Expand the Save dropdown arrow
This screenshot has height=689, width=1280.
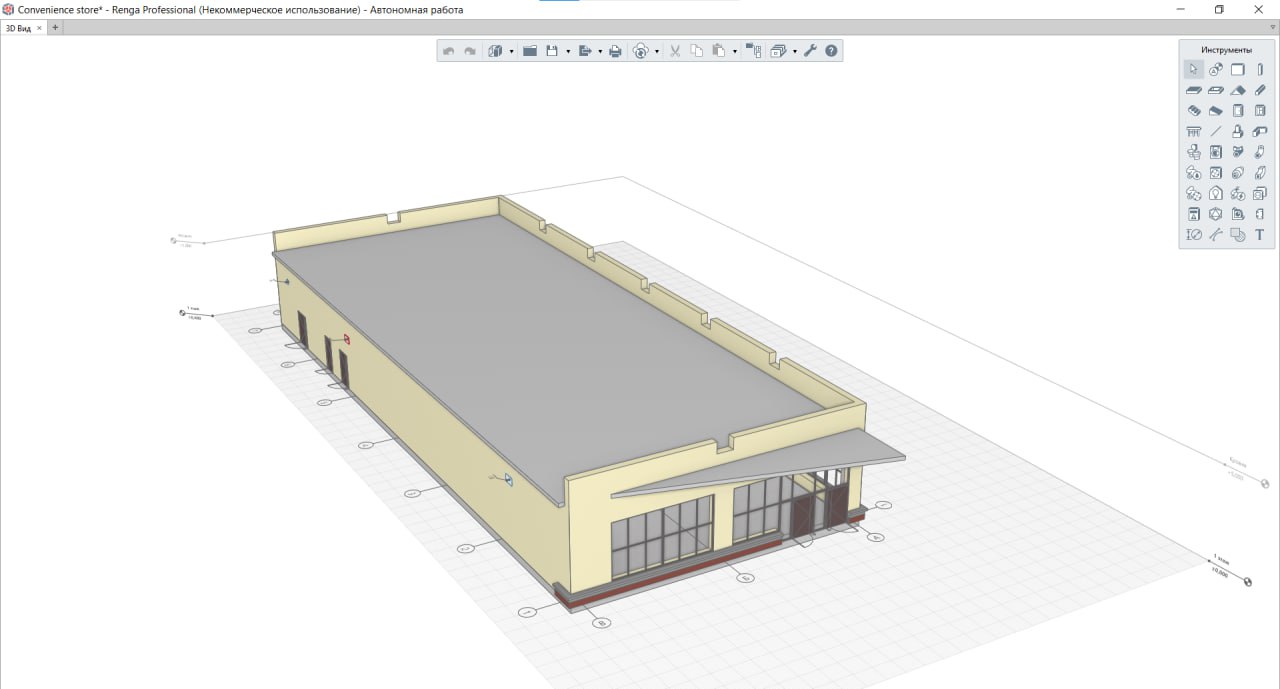click(x=567, y=51)
